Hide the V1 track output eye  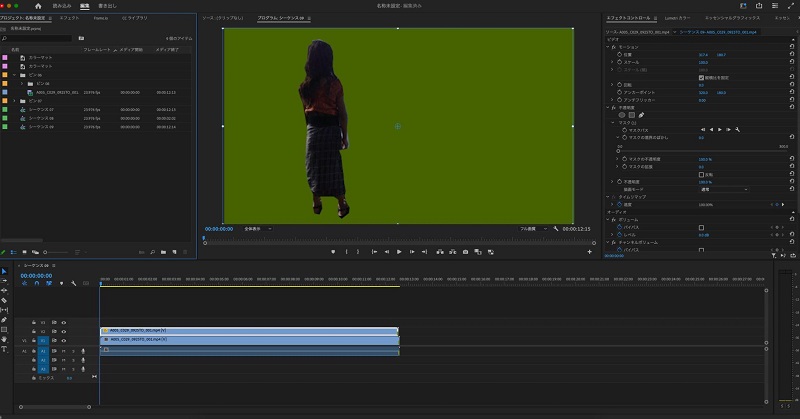pos(64,340)
